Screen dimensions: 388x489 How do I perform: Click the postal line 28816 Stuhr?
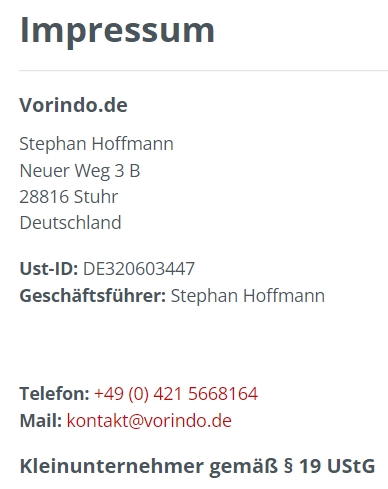click(69, 197)
